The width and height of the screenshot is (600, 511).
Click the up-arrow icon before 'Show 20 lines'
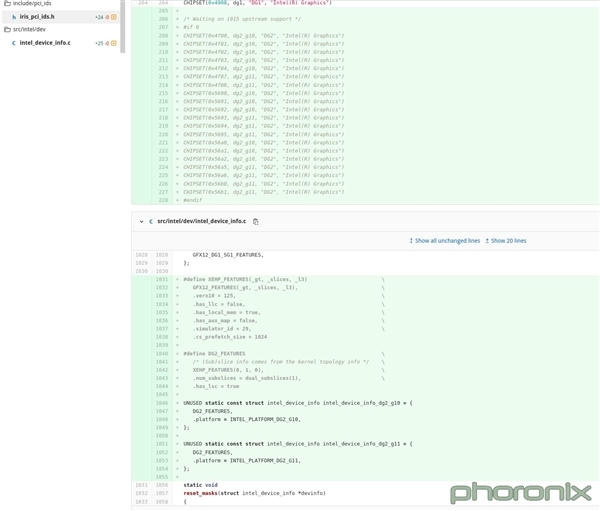click(487, 241)
